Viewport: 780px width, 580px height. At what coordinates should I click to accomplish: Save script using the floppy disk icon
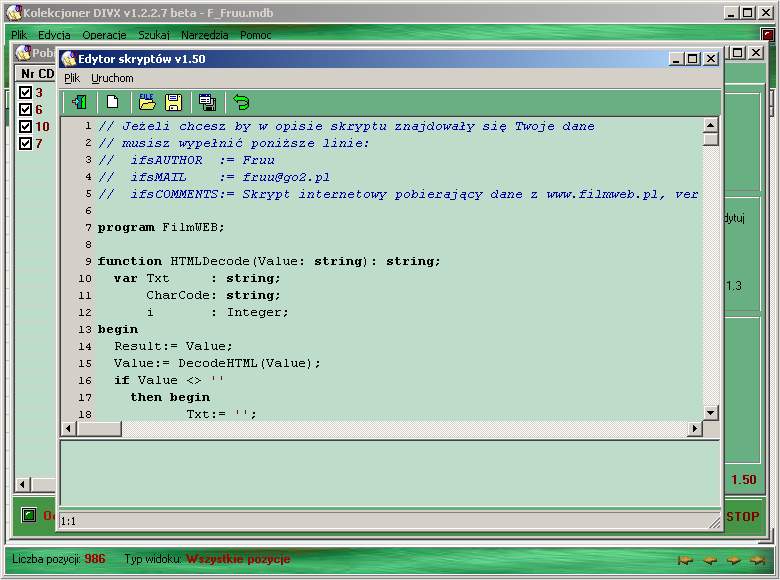(x=174, y=102)
